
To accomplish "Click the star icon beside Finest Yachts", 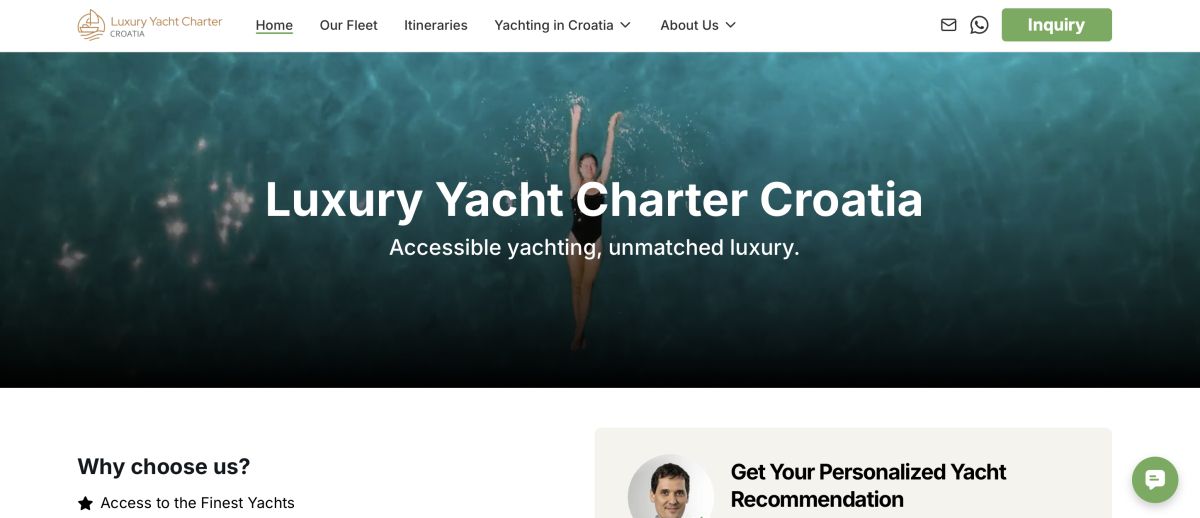I will point(86,503).
